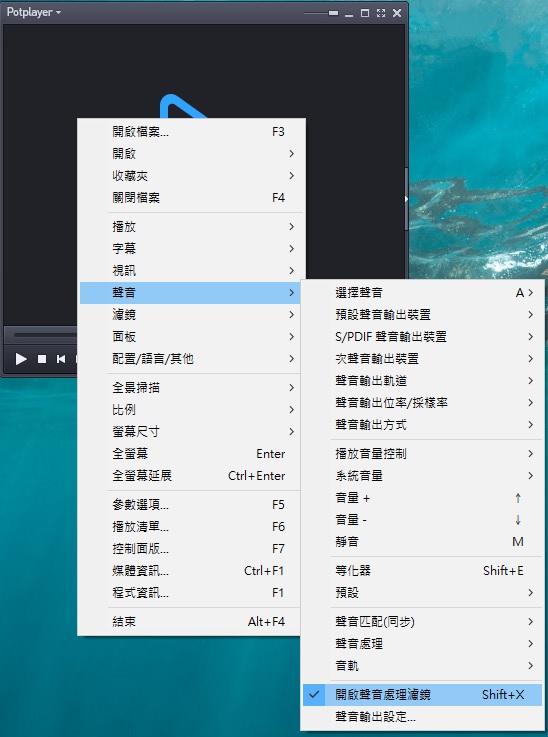The image size is (548, 737).
Task: Expand the 視訊 submenu
Action: [x=190, y=271]
